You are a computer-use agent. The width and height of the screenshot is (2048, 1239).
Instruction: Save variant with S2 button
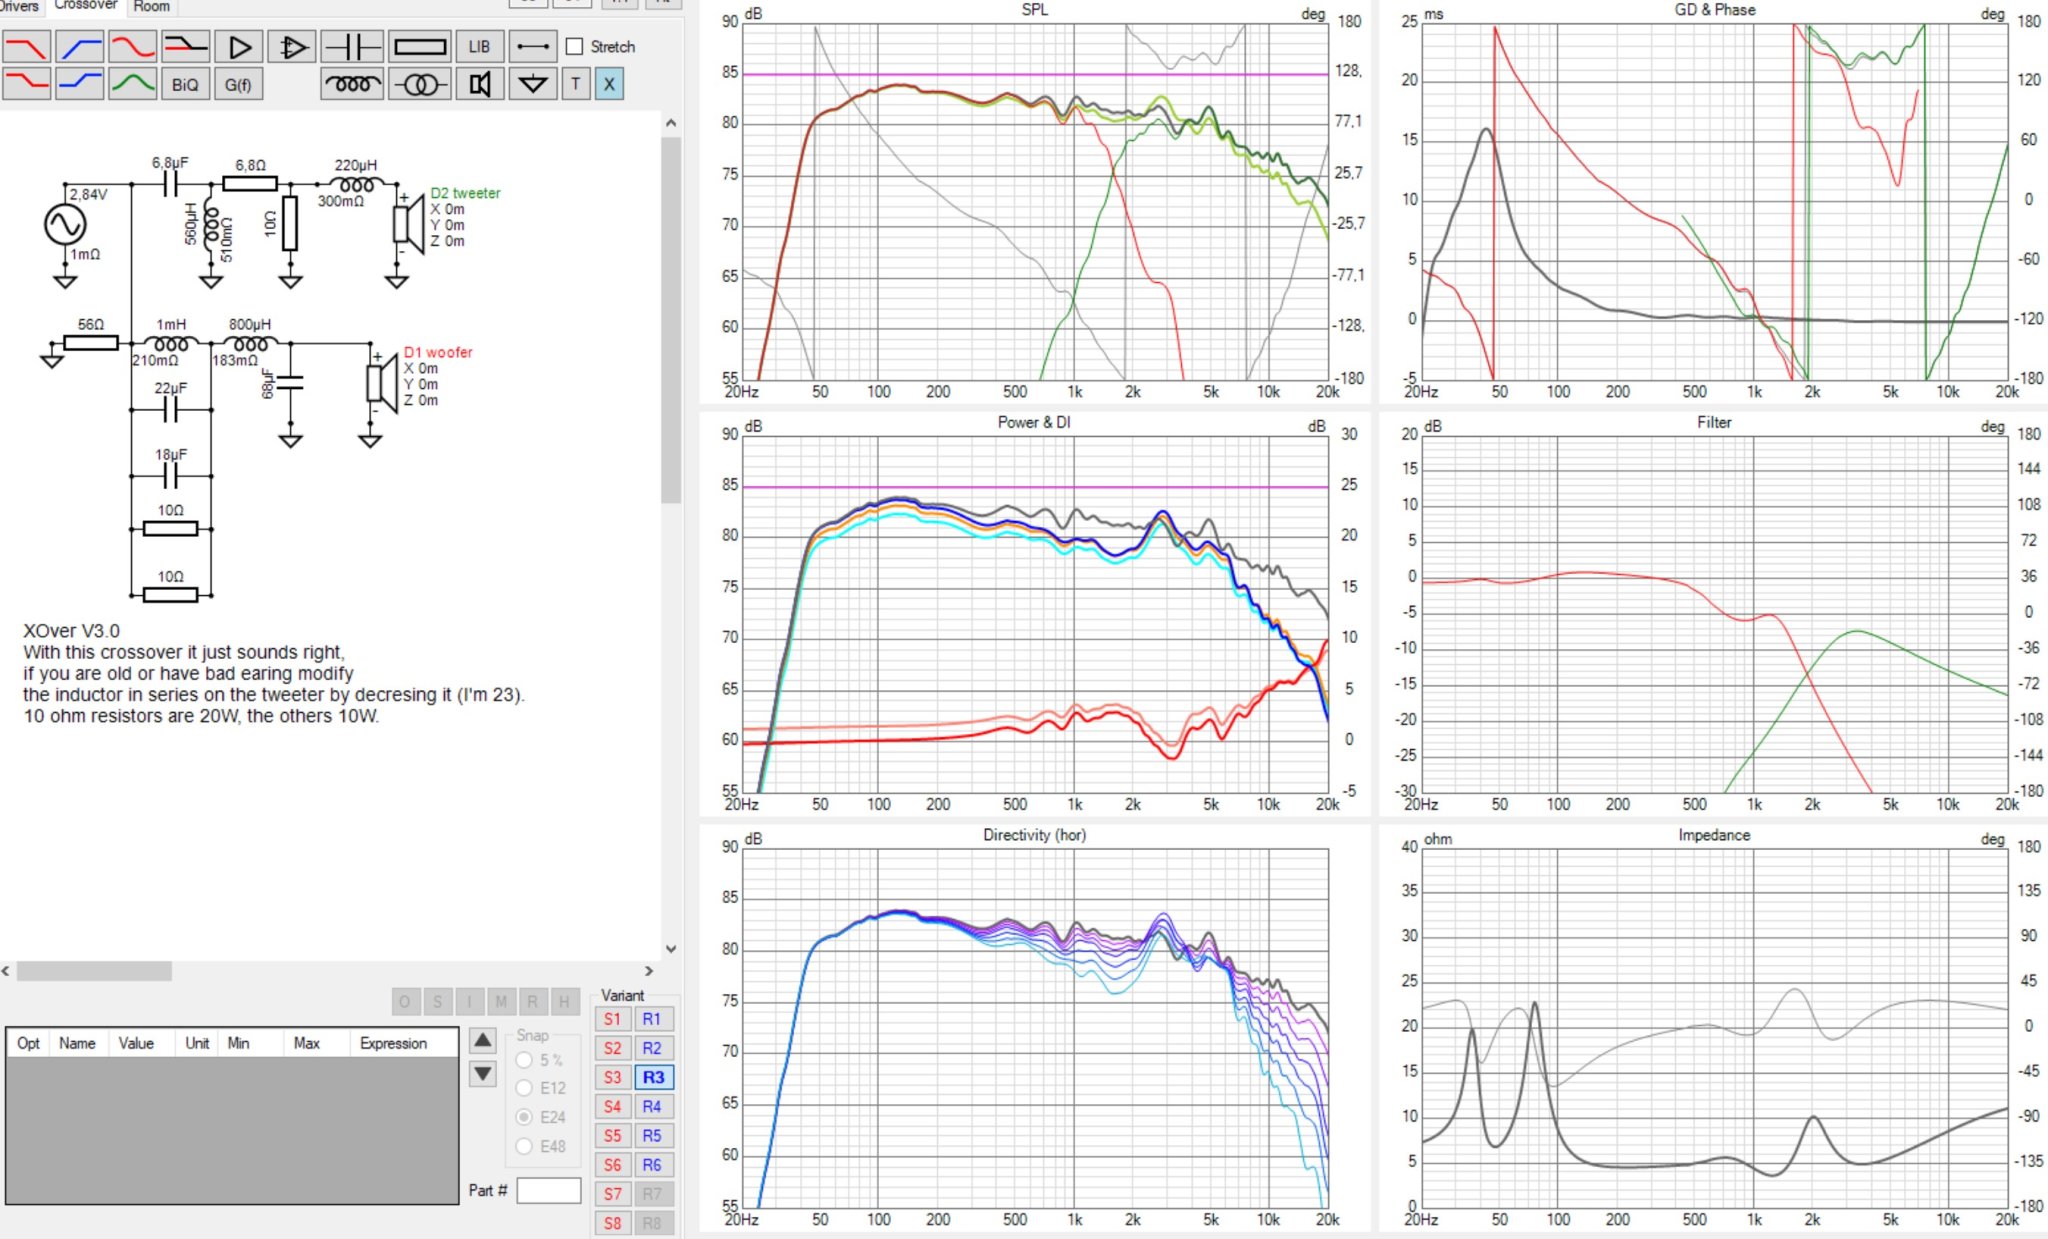(613, 1048)
